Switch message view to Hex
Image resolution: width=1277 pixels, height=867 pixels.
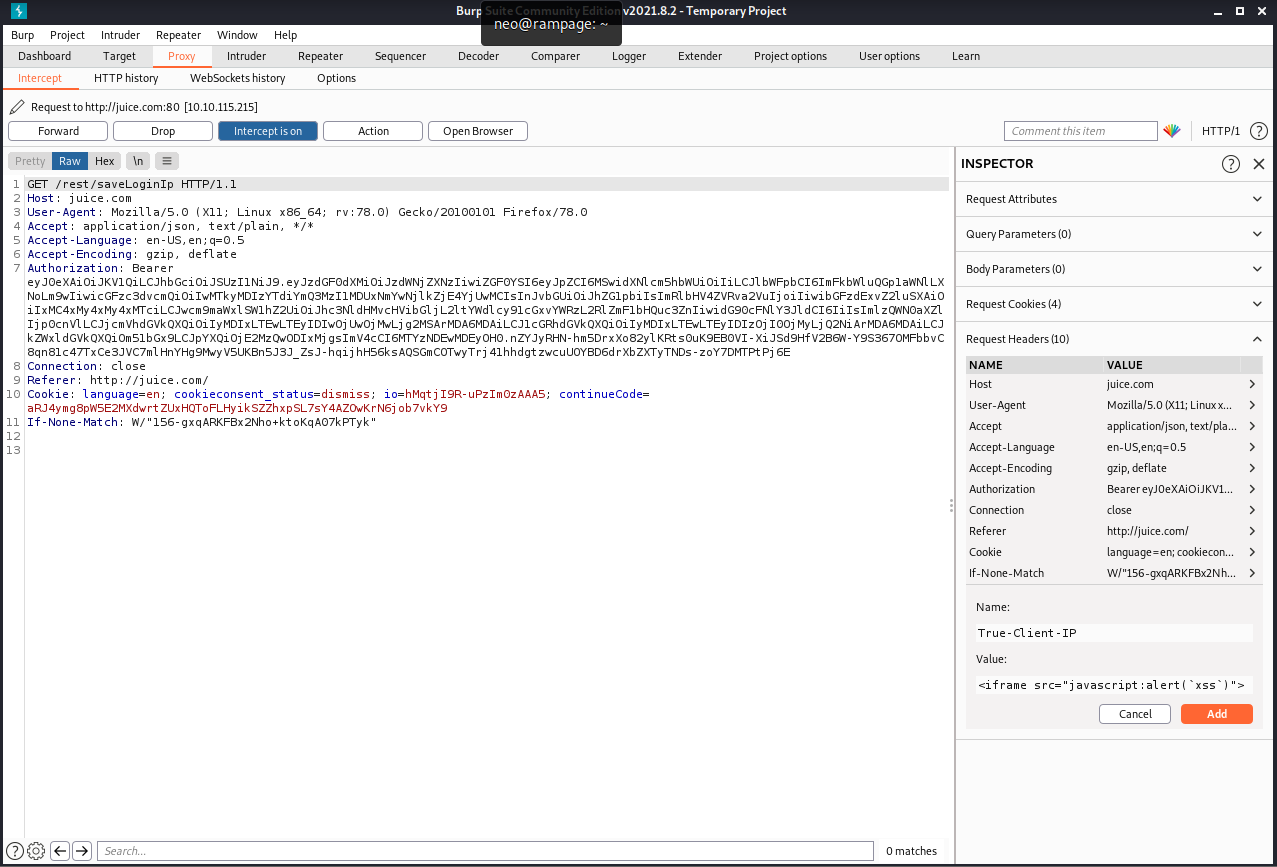pyautogui.click(x=105, y=161)
